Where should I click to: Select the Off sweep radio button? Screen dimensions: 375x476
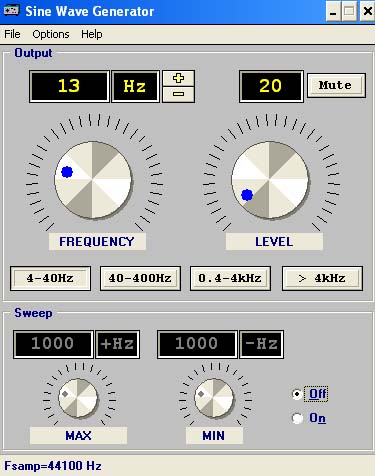coord(297,394)
